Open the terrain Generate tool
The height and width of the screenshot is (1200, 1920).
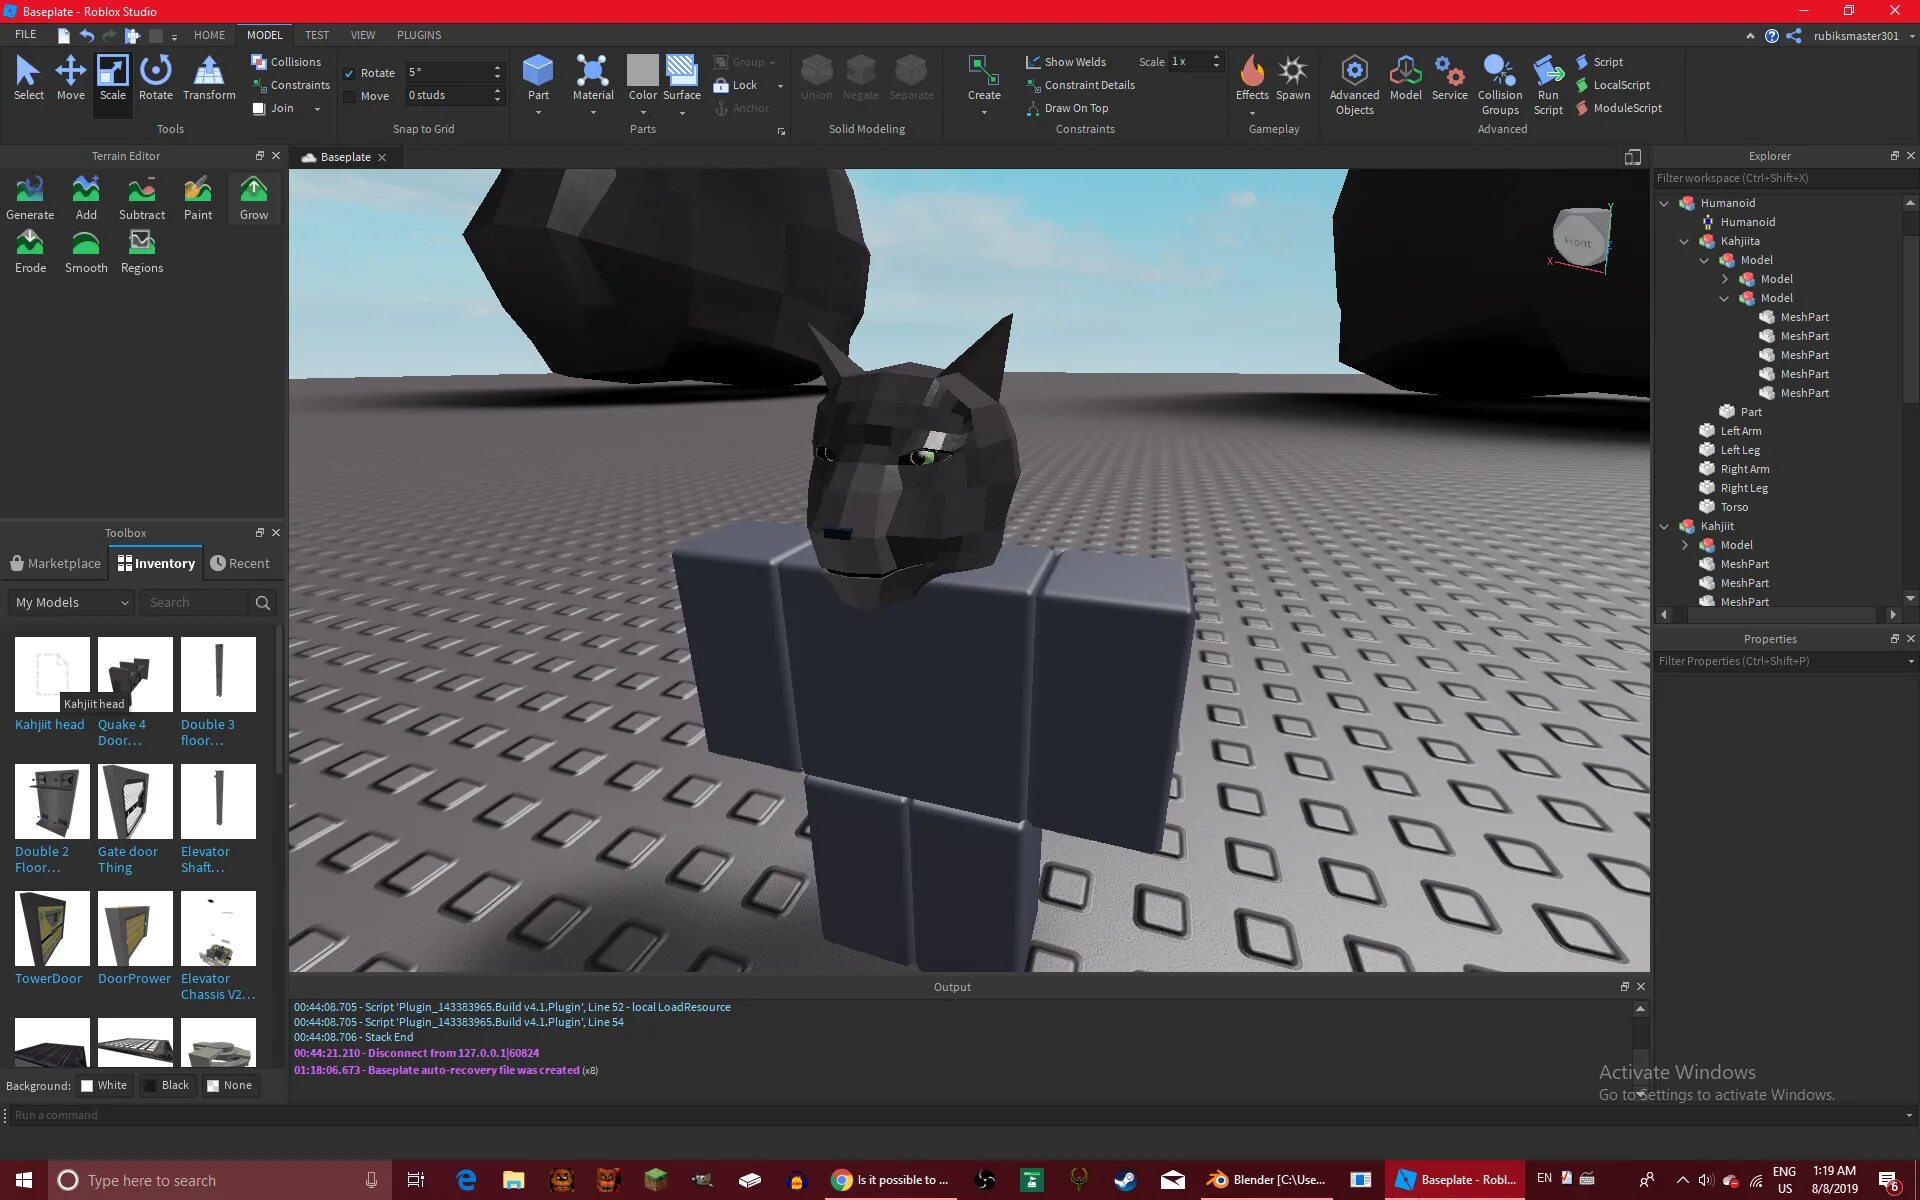pos(30,197)
